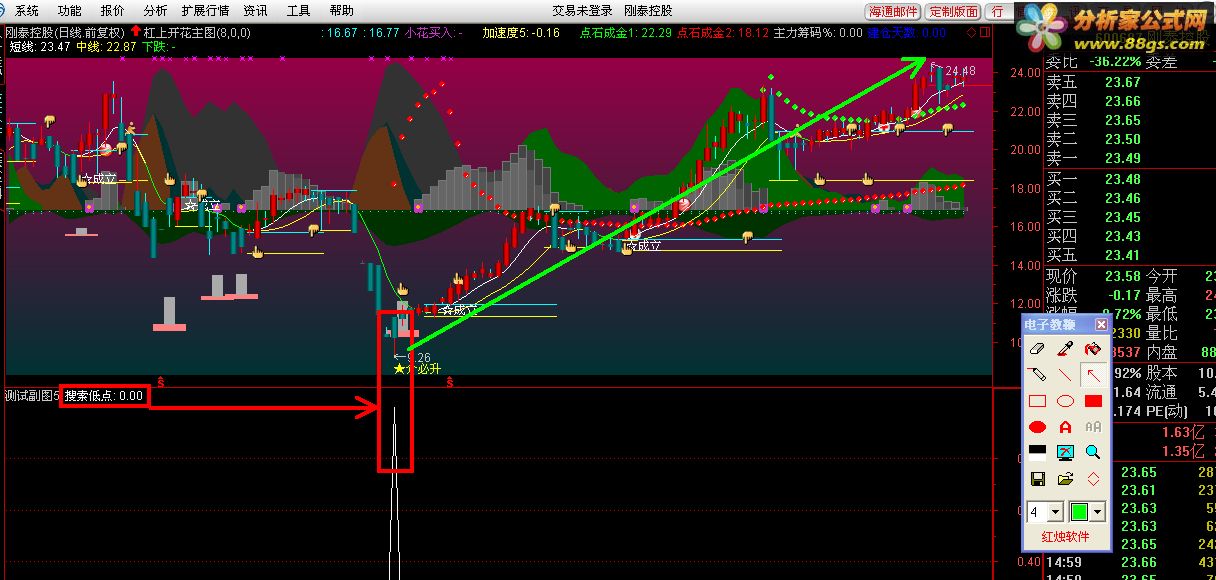Select the straight line drawing tool
This screenshot has height=580, width=1216.
pos(1065,375)
